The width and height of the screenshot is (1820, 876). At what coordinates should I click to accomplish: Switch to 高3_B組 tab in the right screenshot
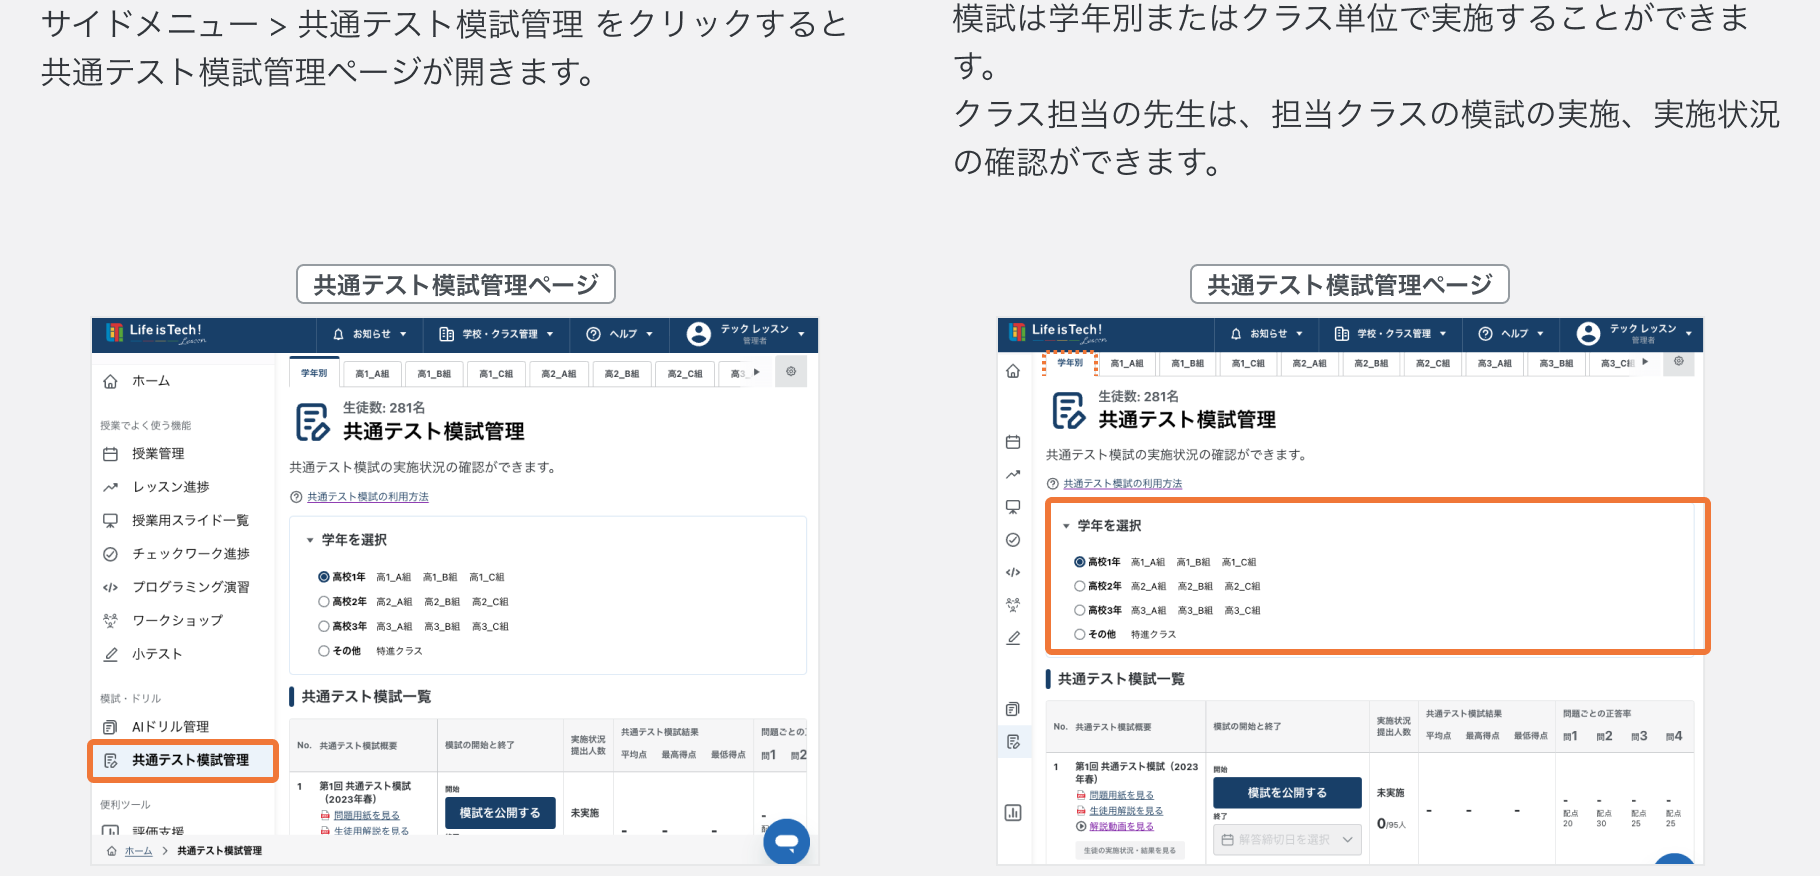coord(1556,364)
